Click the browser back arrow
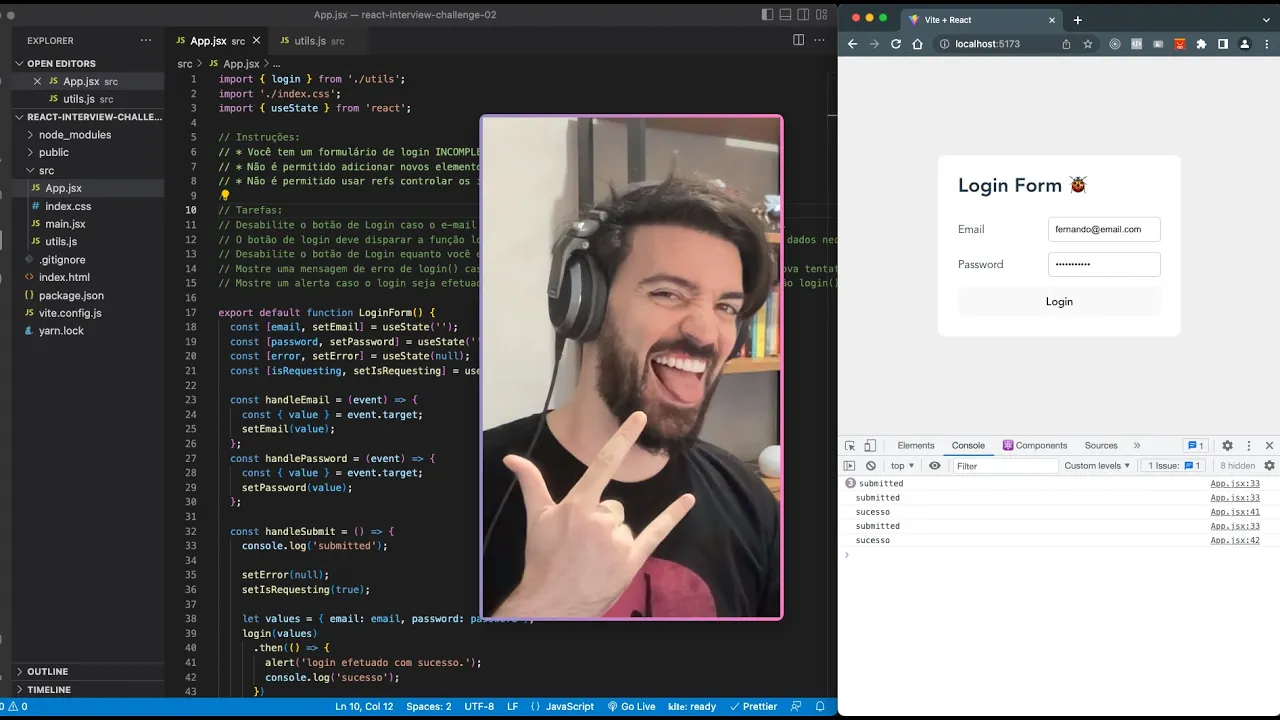Screen dimensions: 1280x720 click(x=852, y=44)
